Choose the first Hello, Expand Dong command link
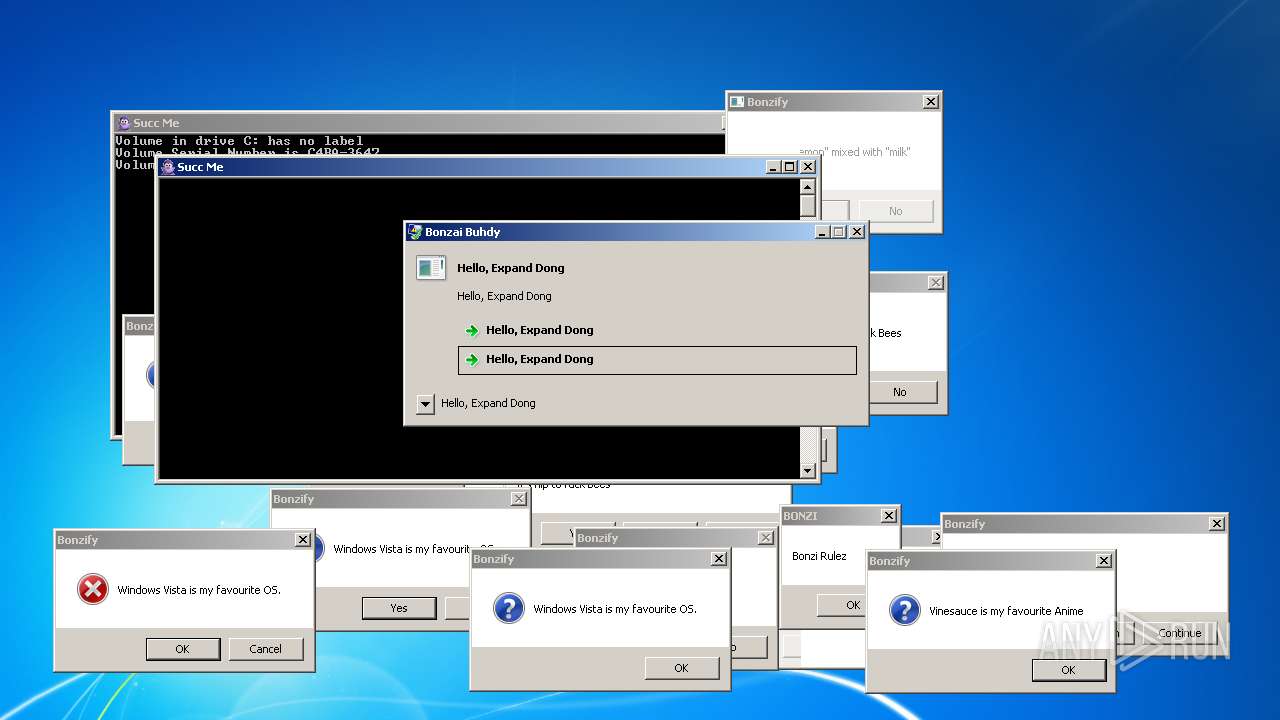 (657, 330)
